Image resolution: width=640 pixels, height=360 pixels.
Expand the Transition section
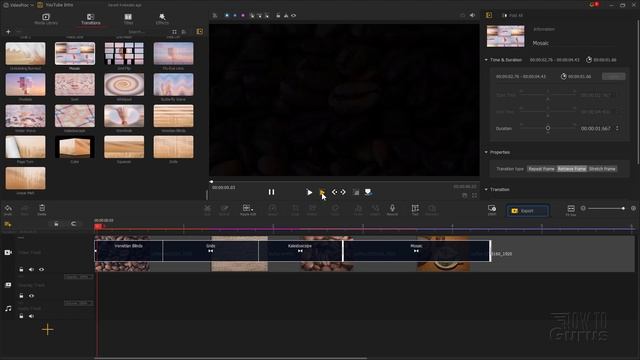click(x=486, y=189)
